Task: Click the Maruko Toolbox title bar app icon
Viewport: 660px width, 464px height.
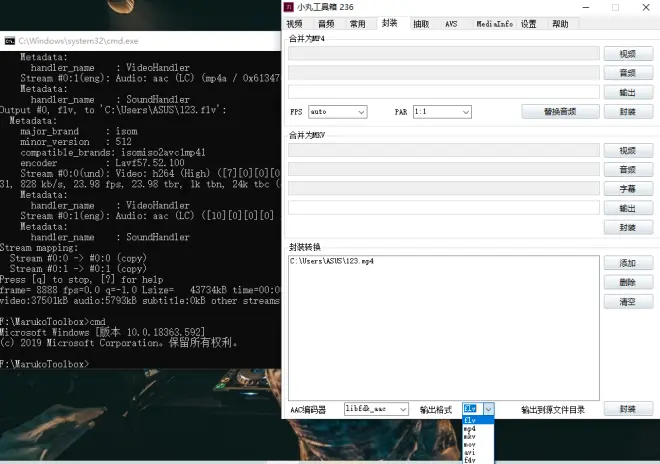Action: (288, 7)
